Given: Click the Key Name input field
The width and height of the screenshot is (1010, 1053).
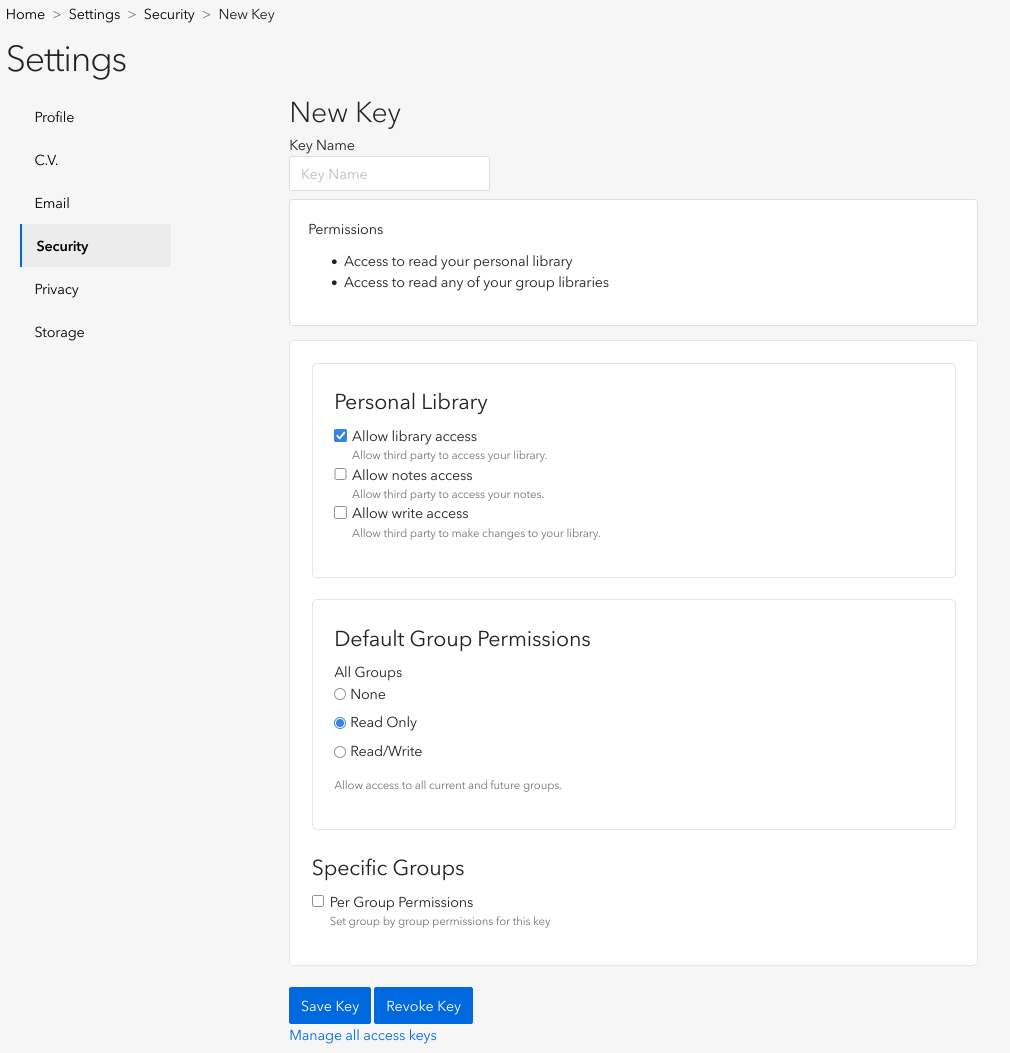Looking at the screenshot, I should (389, 174).
